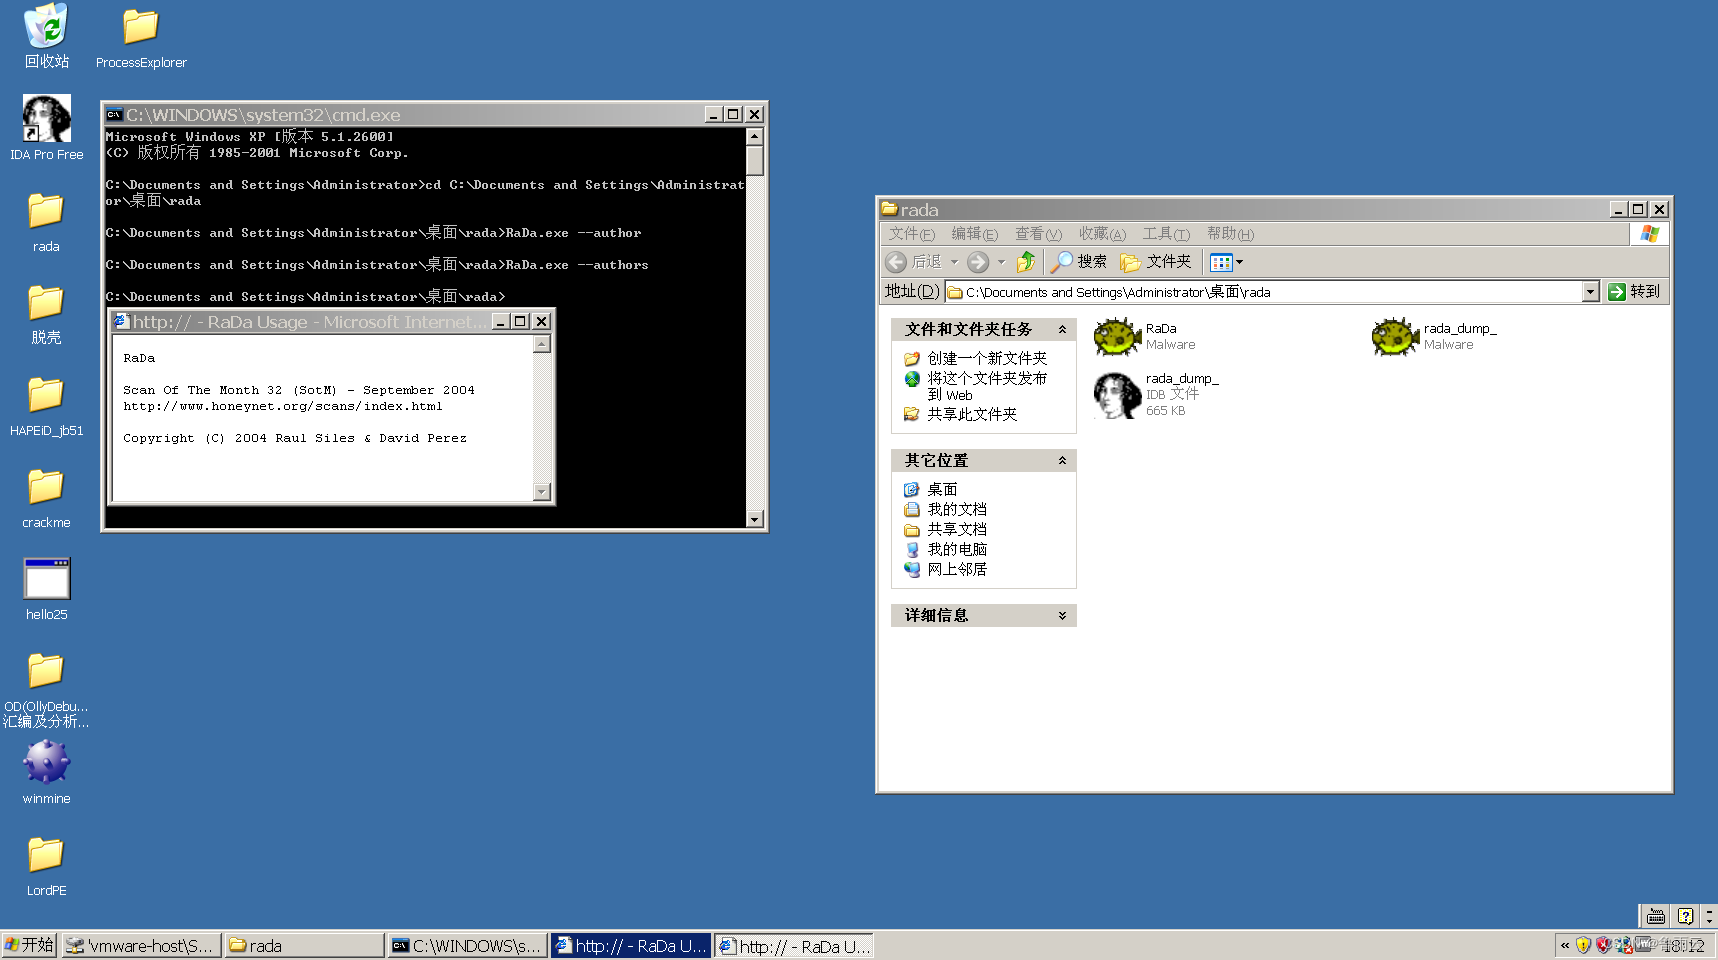Viewport: 1718px width, 960px height.
Task: Select the OD(OllyDebu... folder icon
Action: tap(46, 689)
